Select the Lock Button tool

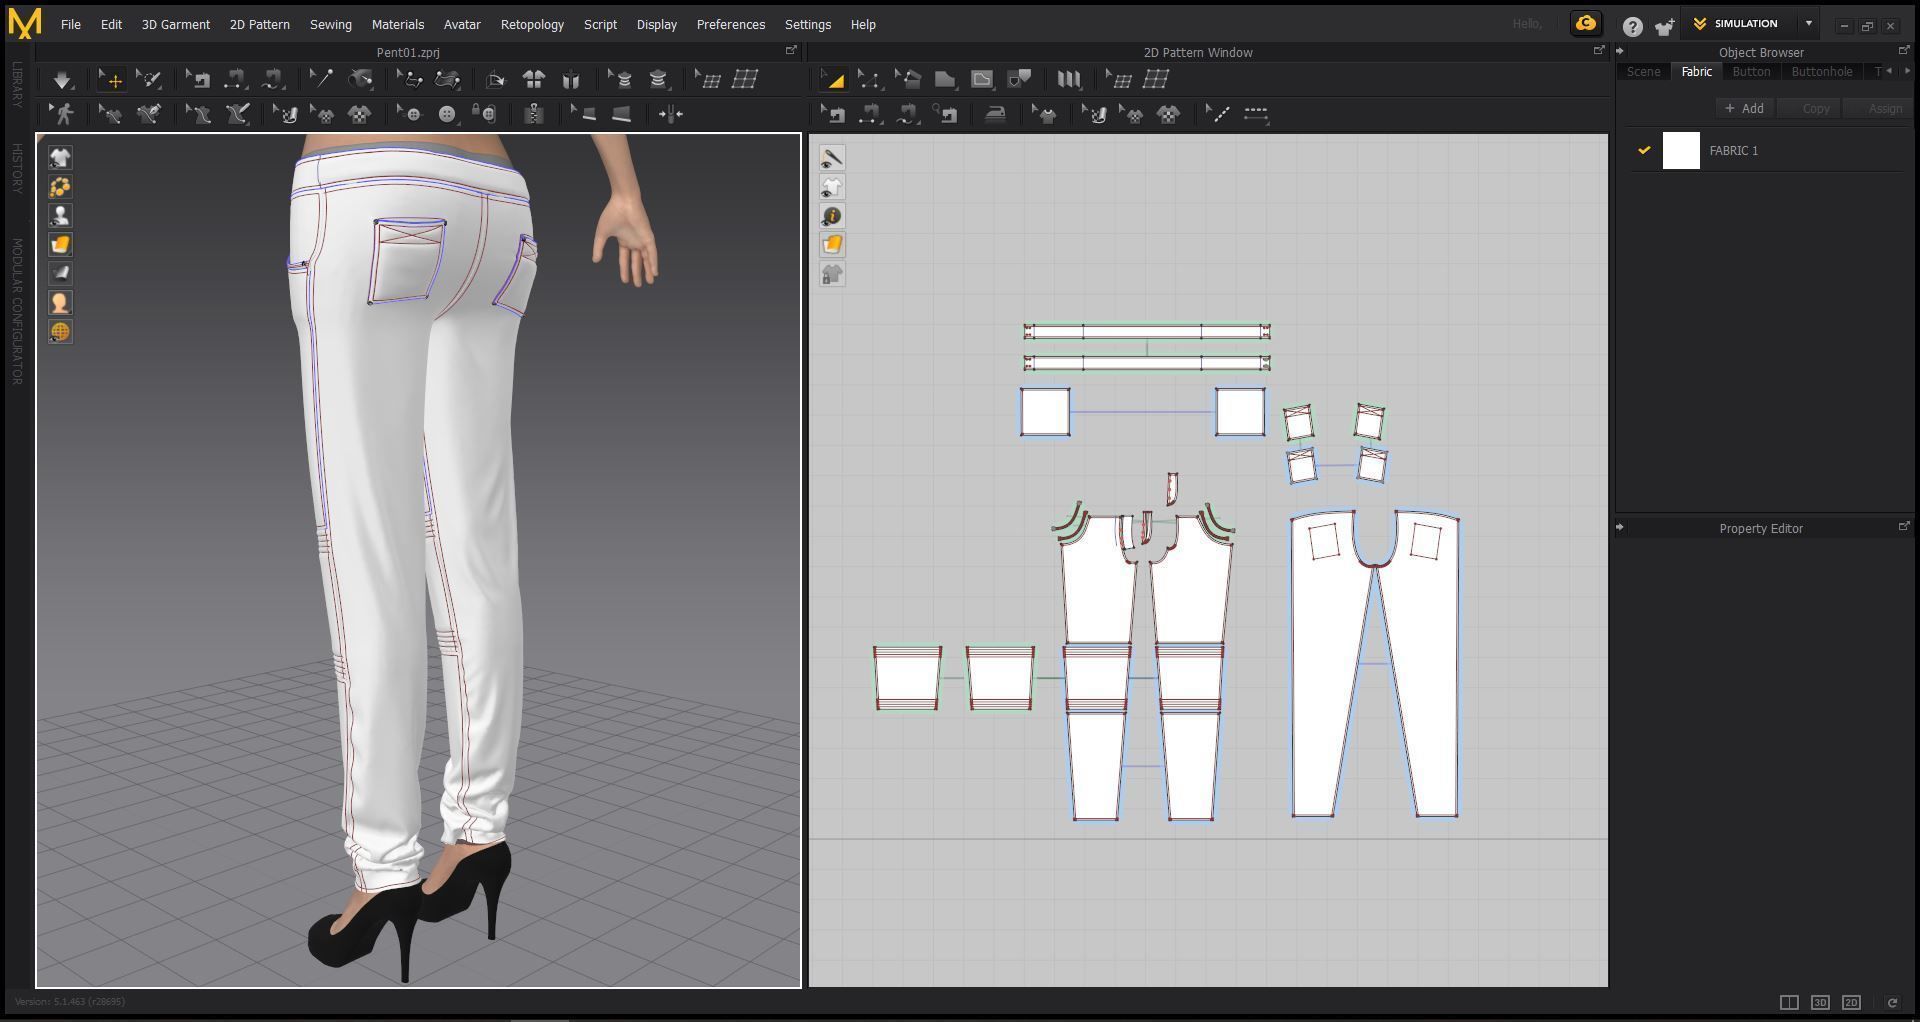(x=484, y=114)
